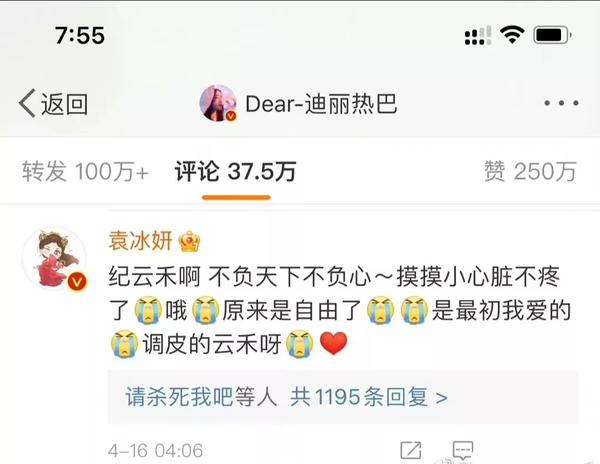Tap the crown membership icon beside 袁冰妍

coord(190,241)
